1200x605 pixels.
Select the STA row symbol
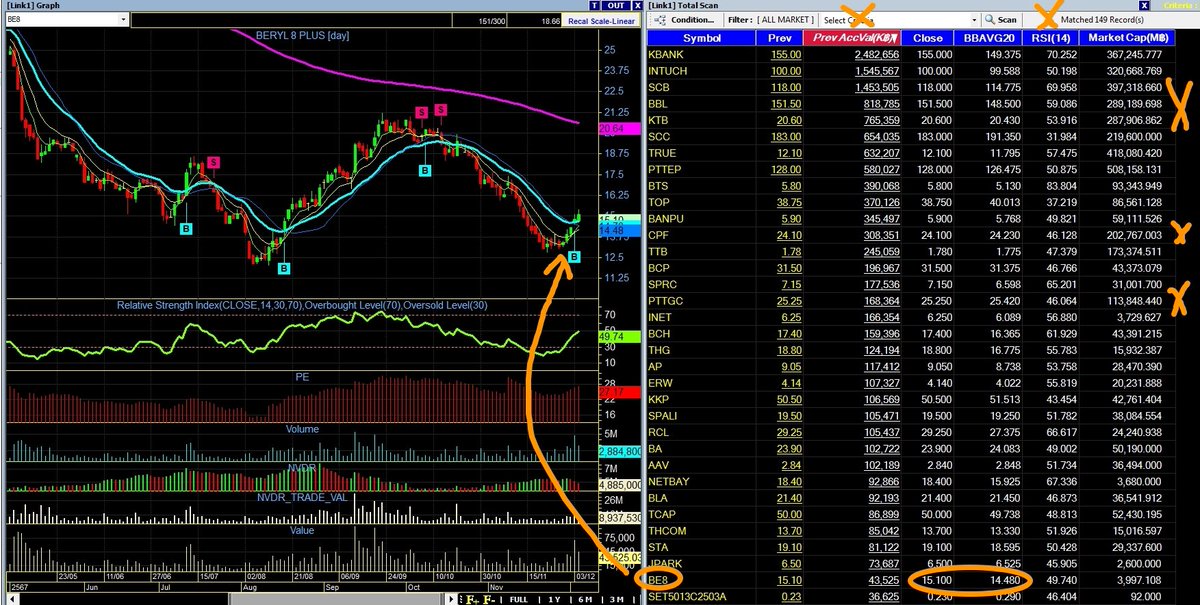(x=660, y=548)
